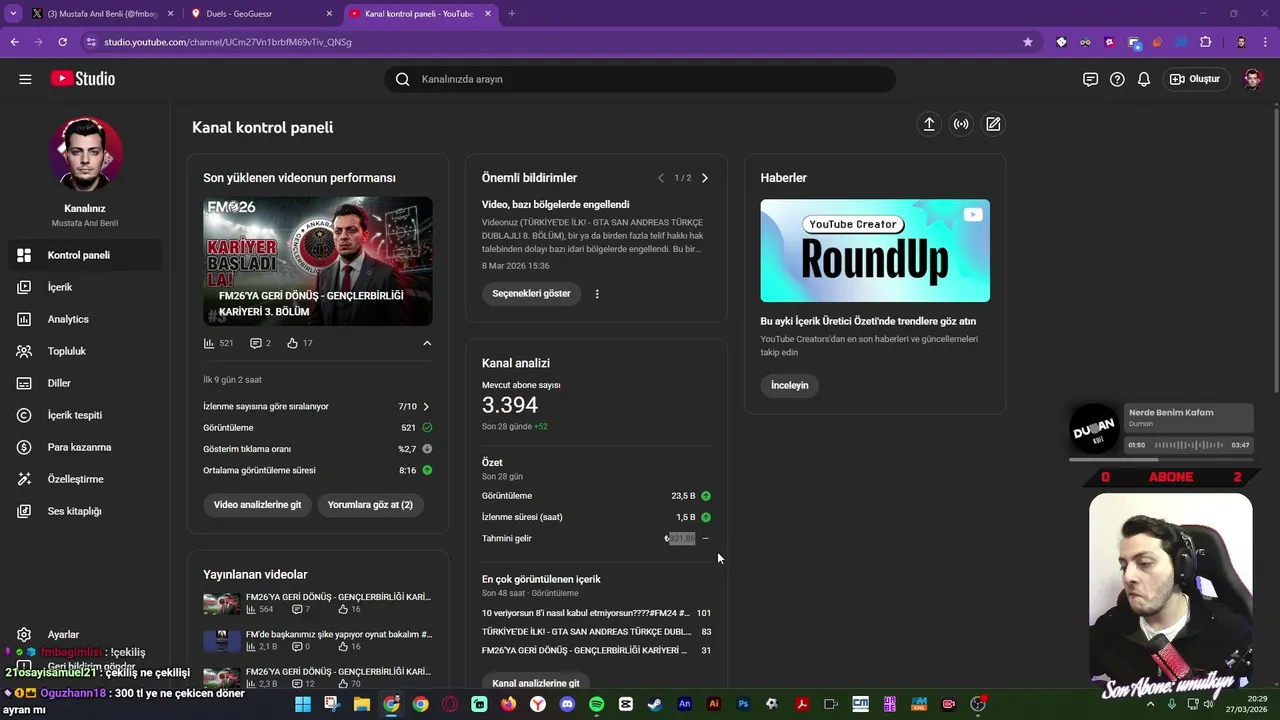The height and width of the screenshot is (720, 1280).
Task: Open Topluluk in the sidebar
Action: [84, 351]
